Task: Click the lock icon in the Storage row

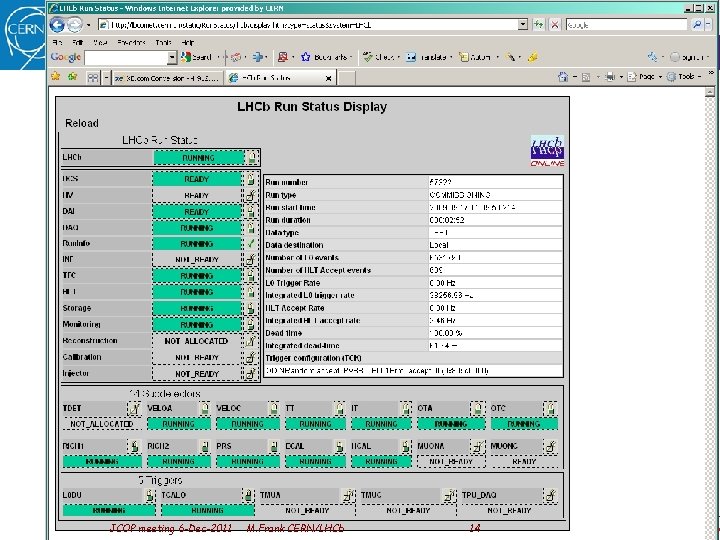Action: (252, 309)
